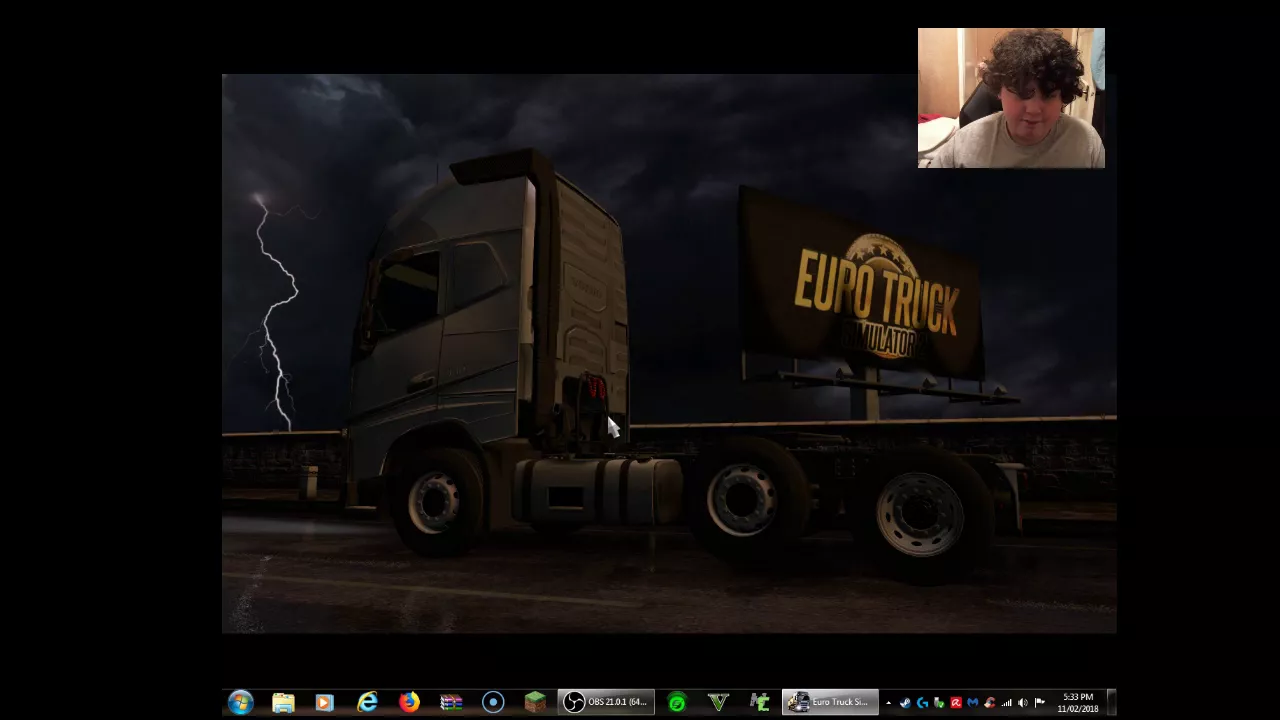The height and width of the screenshot is (720, 1280).
Task: Open Malwarebytes tray icon
Action: pyautogui.click(x=973, y=703)
